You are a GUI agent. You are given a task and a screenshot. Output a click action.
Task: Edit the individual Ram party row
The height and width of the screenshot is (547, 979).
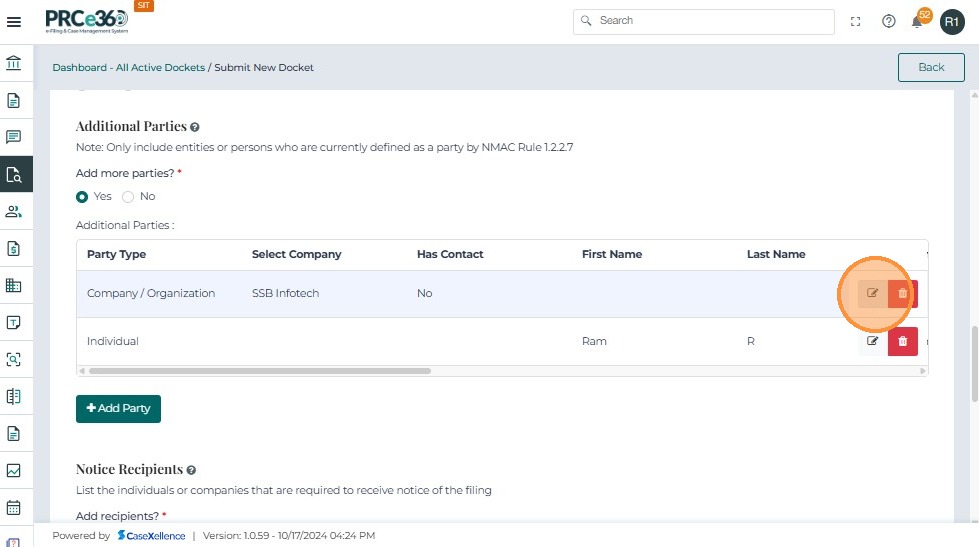[872, 341]
